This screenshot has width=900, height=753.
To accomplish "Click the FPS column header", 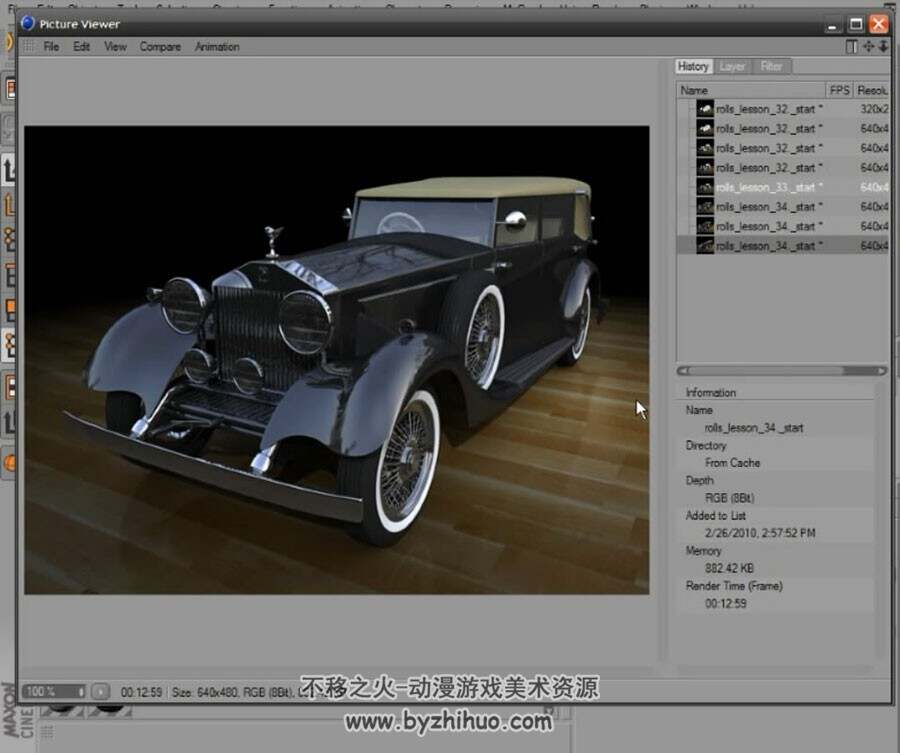I will (839, 90).
